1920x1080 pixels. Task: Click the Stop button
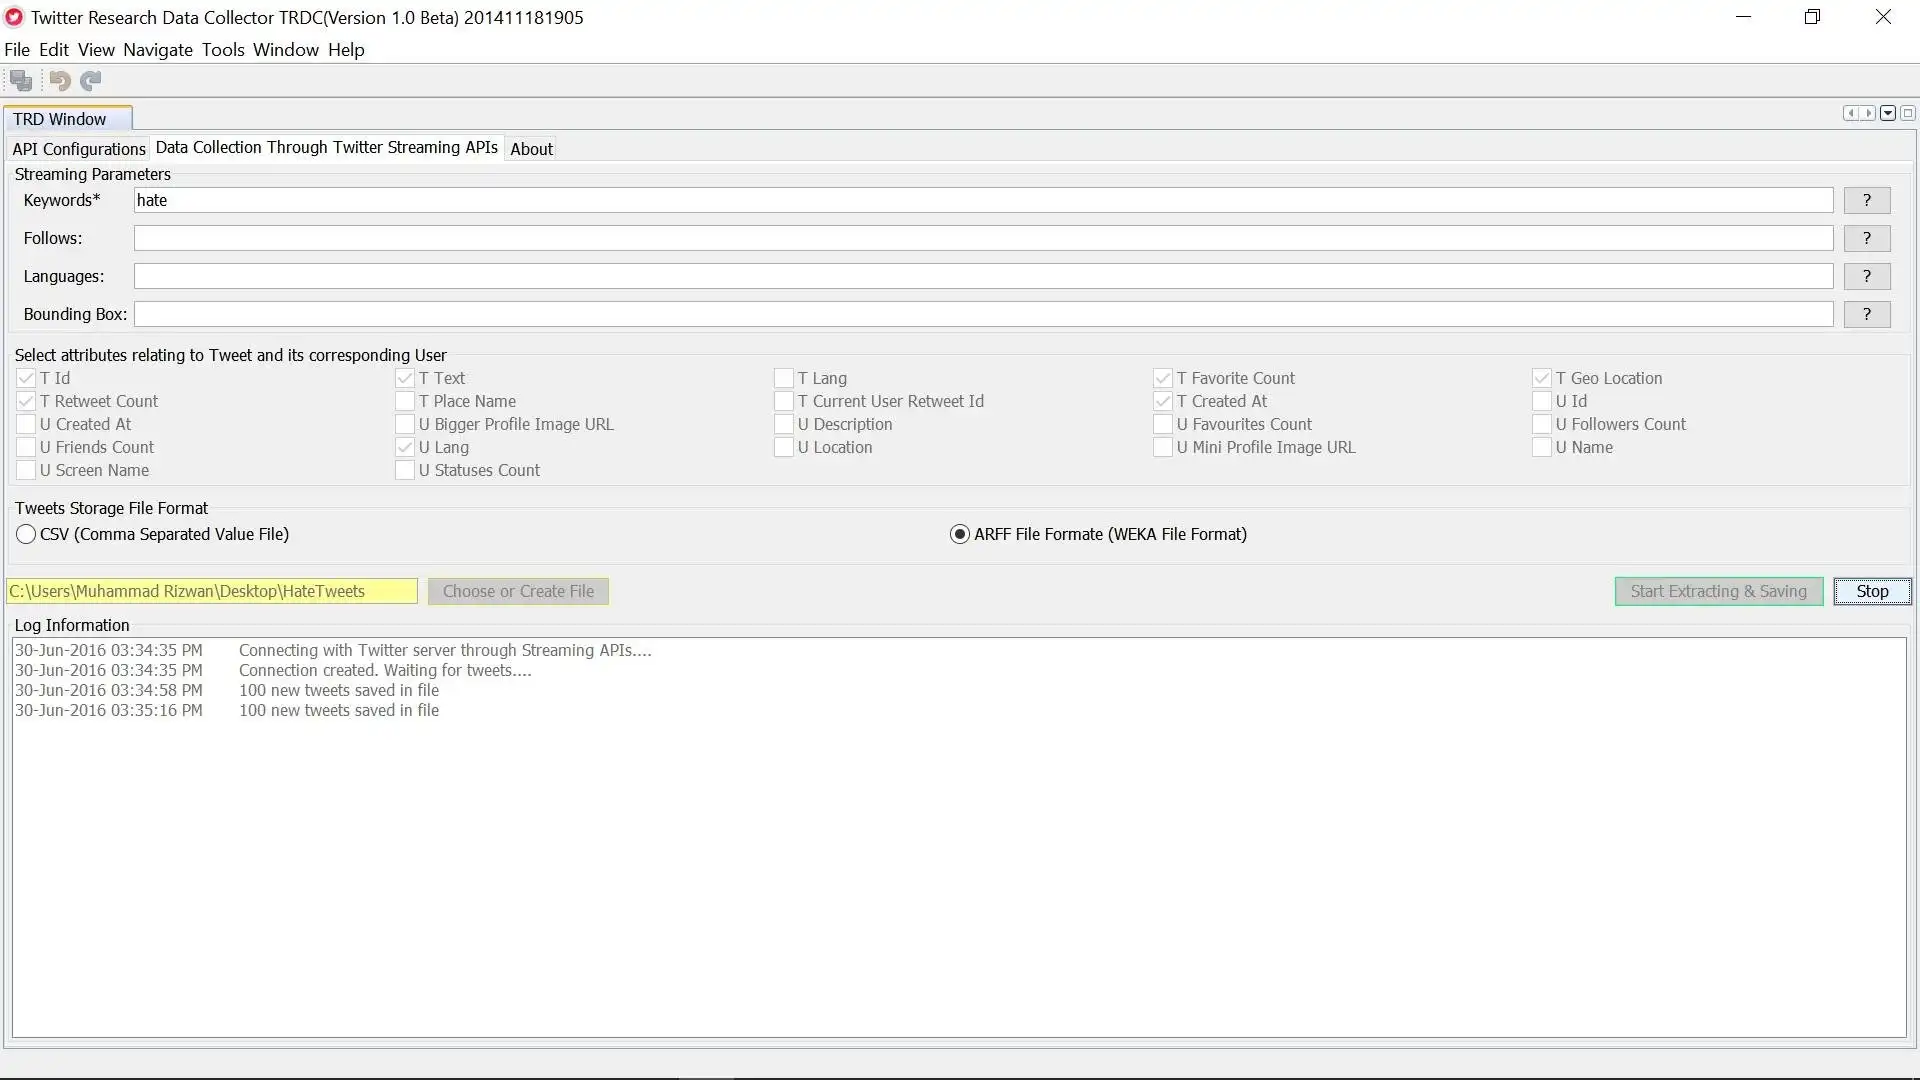(1871, 591)
